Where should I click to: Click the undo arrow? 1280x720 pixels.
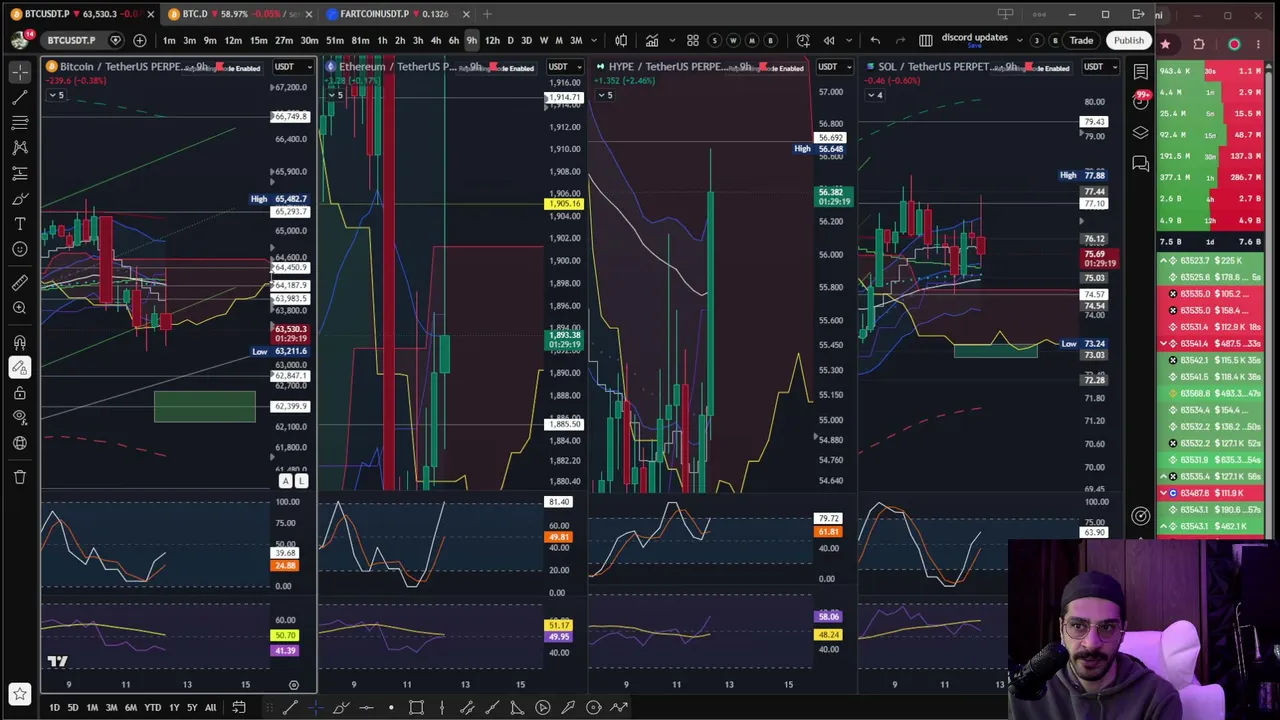875,40
